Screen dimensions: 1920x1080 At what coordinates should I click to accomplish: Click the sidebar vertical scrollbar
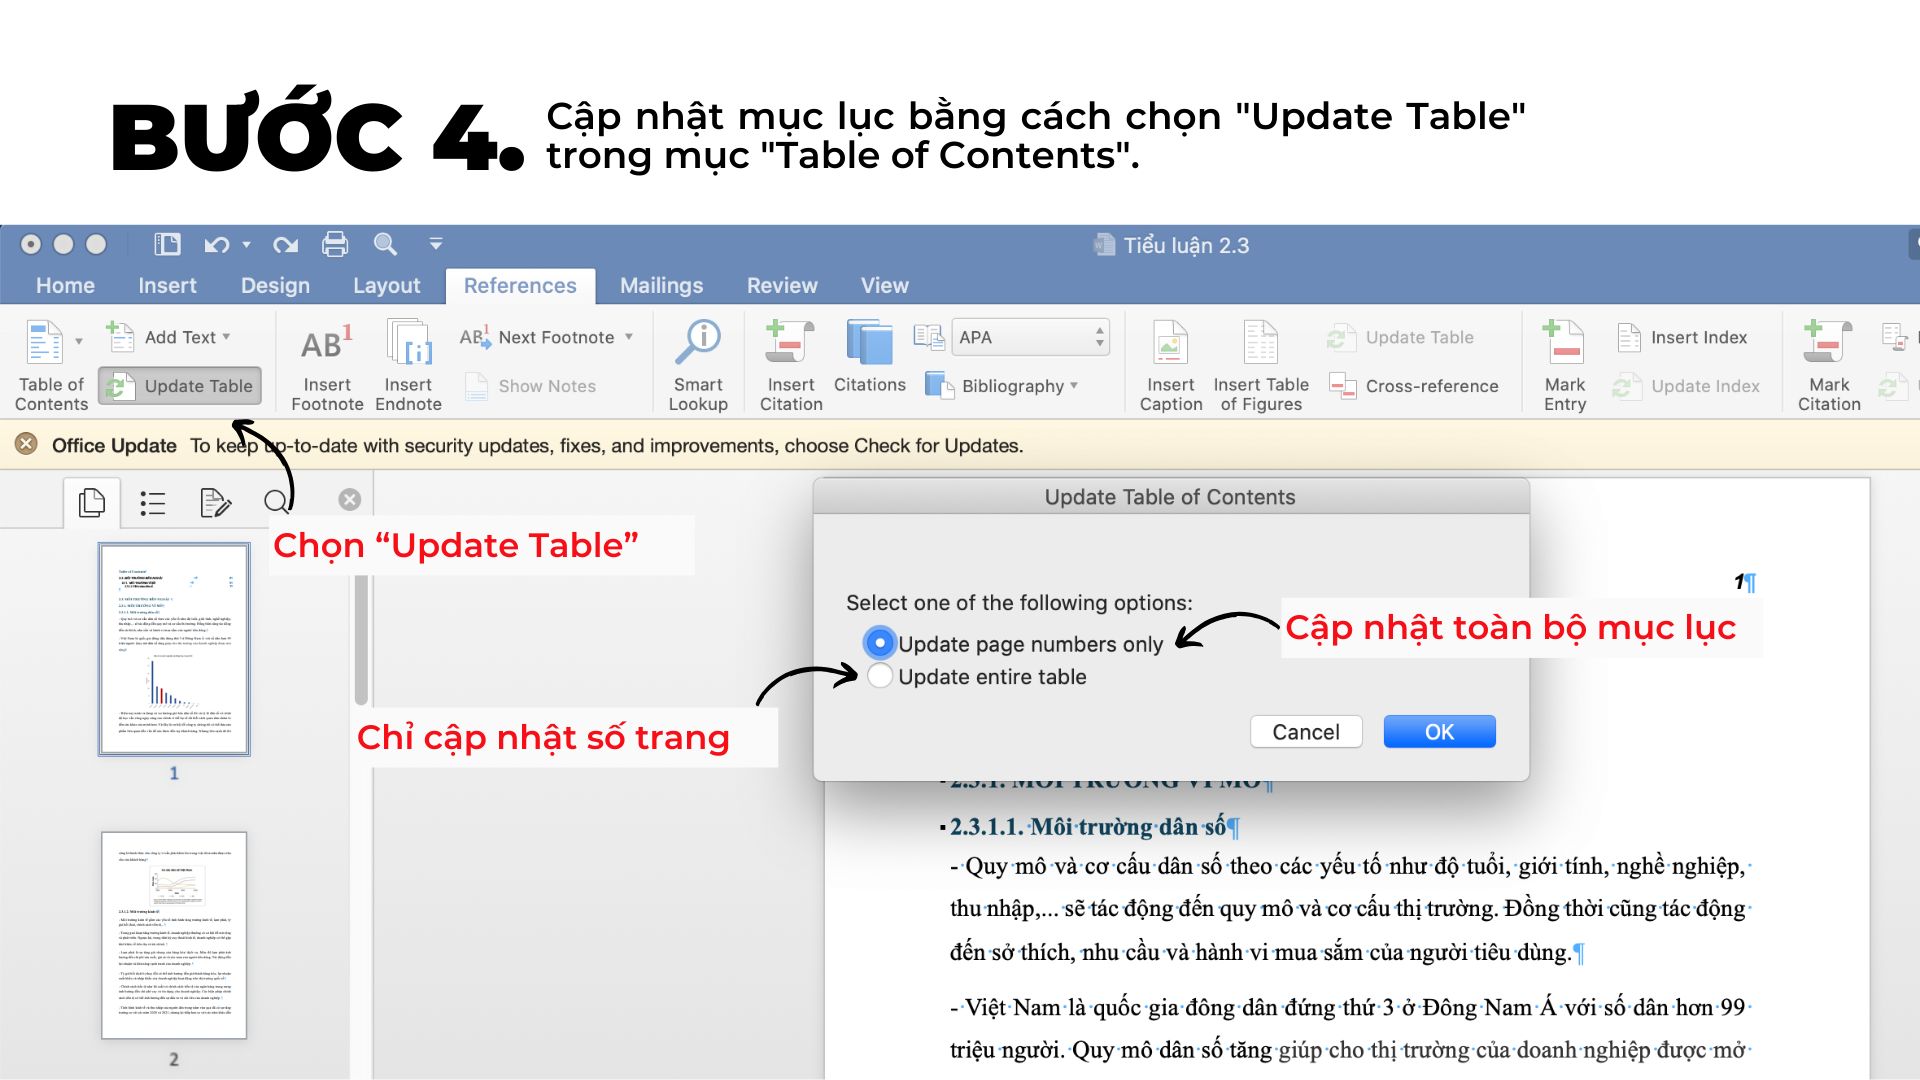tap(361, 640)
